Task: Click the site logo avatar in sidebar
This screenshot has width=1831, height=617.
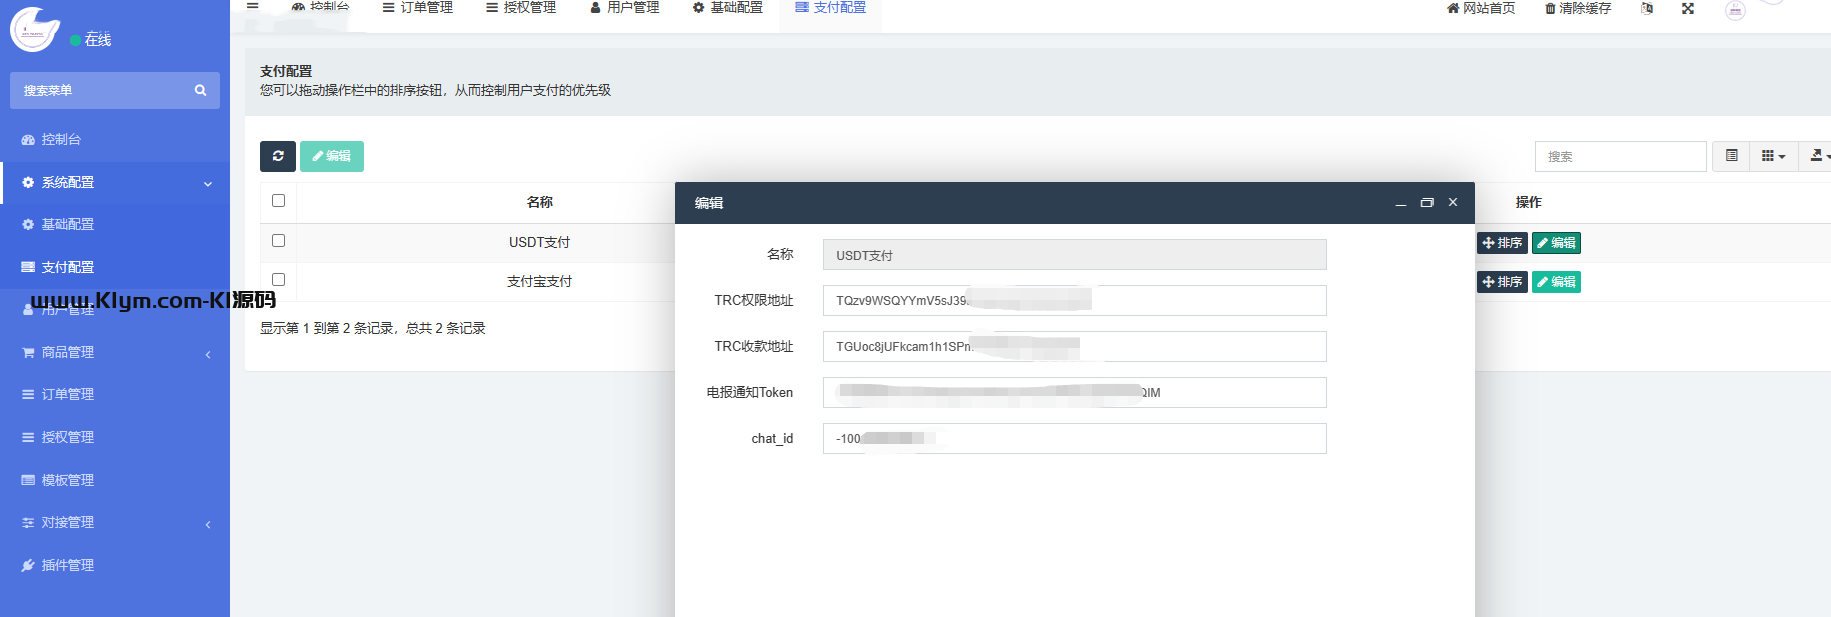Action: click(x=35, y=28)
